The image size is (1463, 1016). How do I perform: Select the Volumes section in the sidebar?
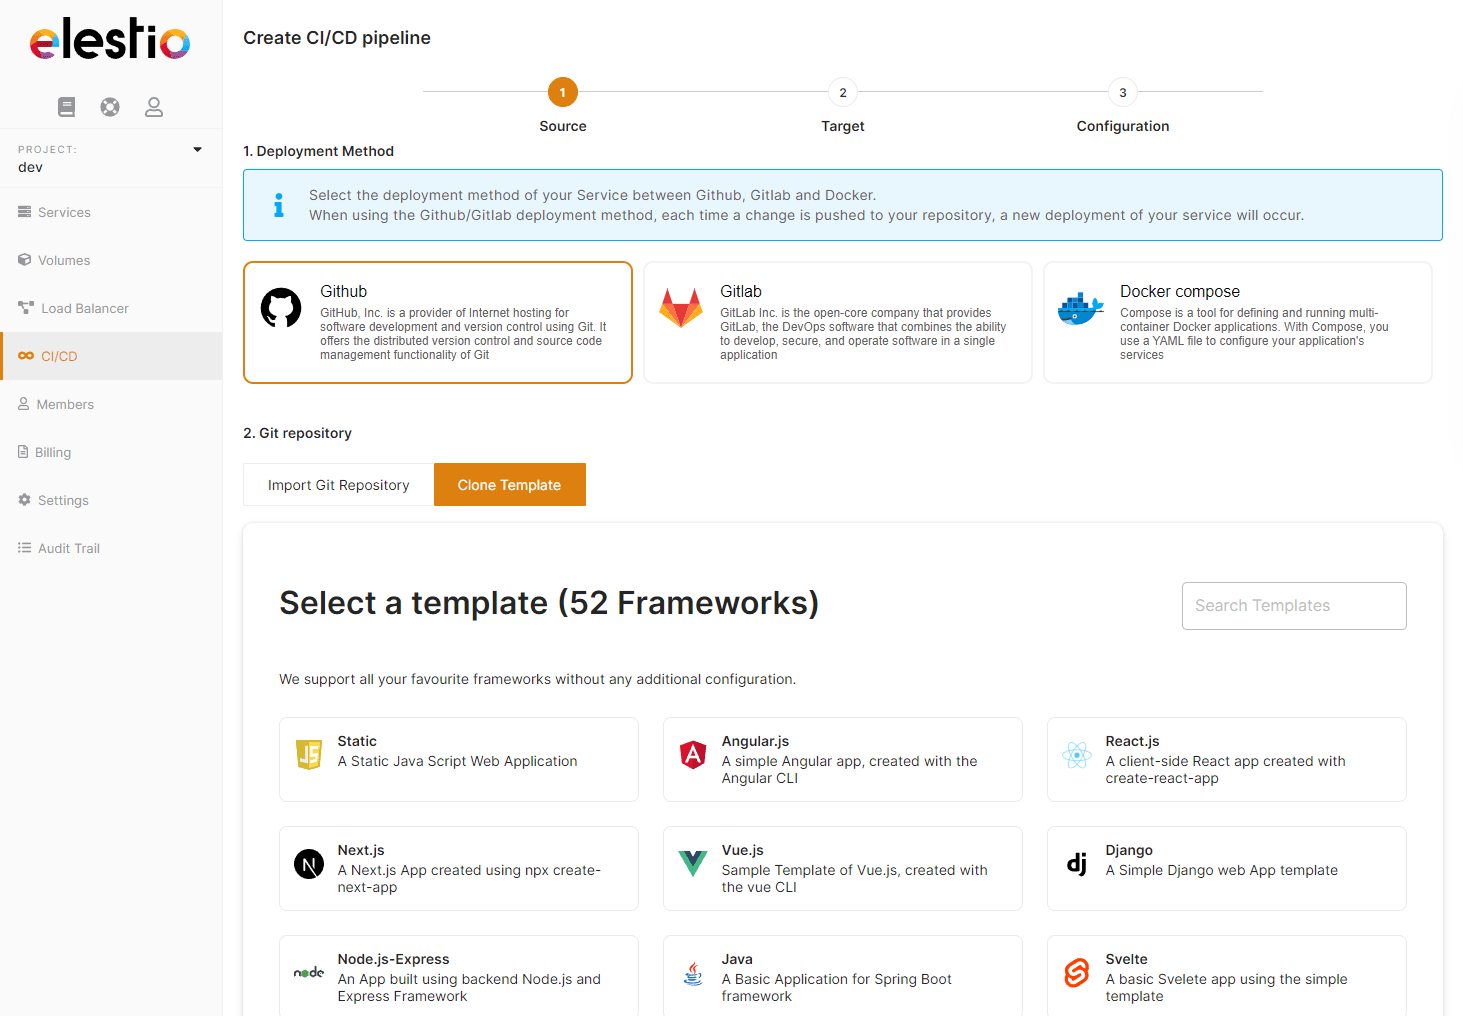point(64,260)
